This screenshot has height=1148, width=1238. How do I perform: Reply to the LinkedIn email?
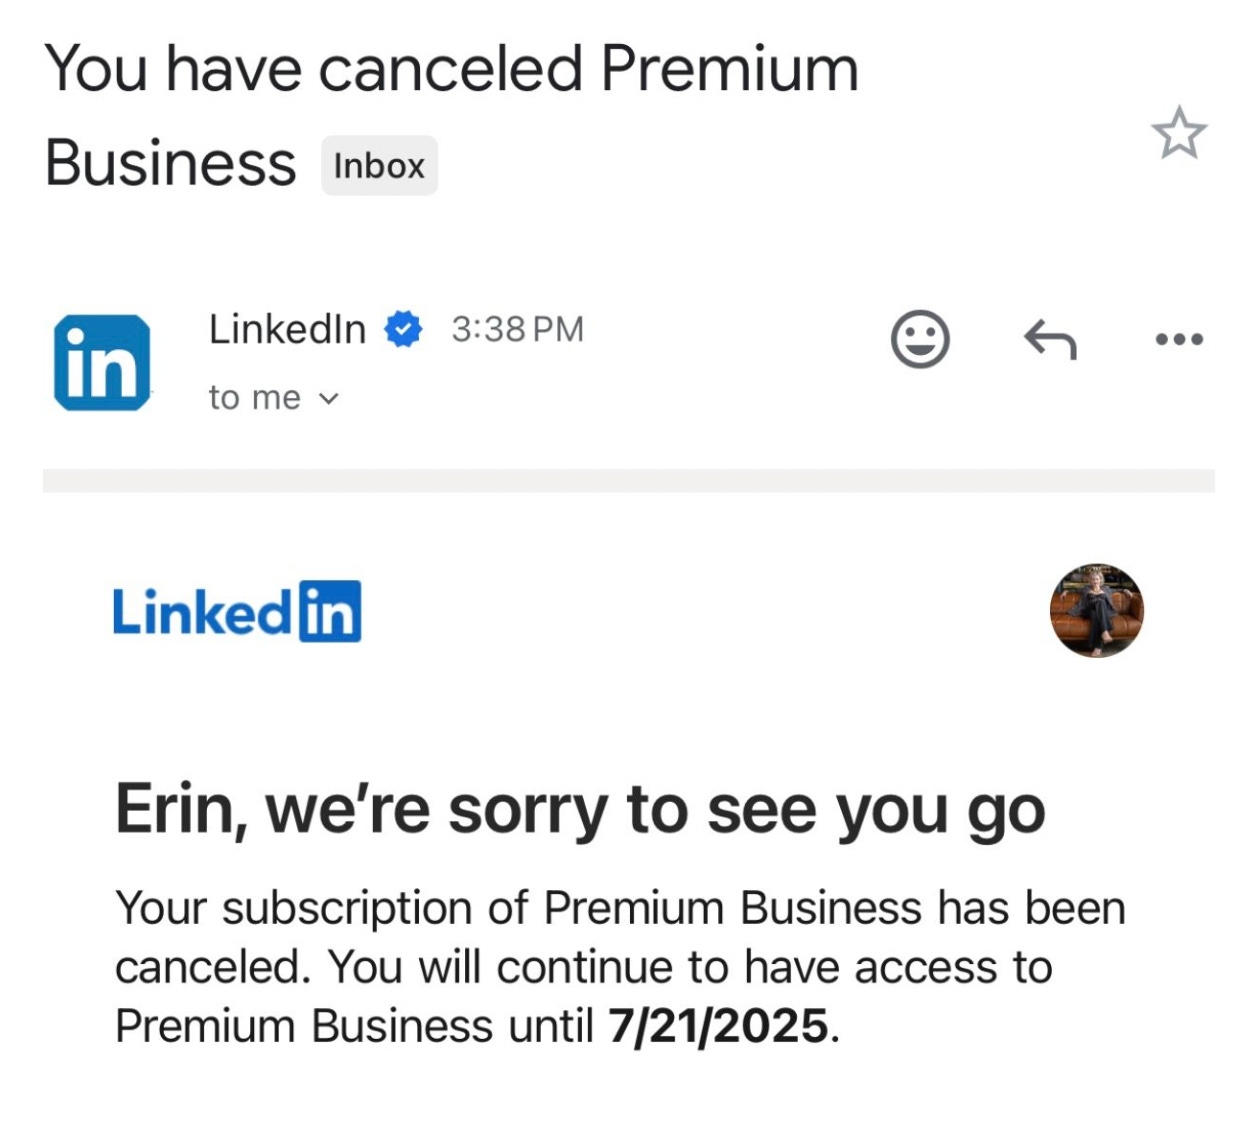(1050, 339)
